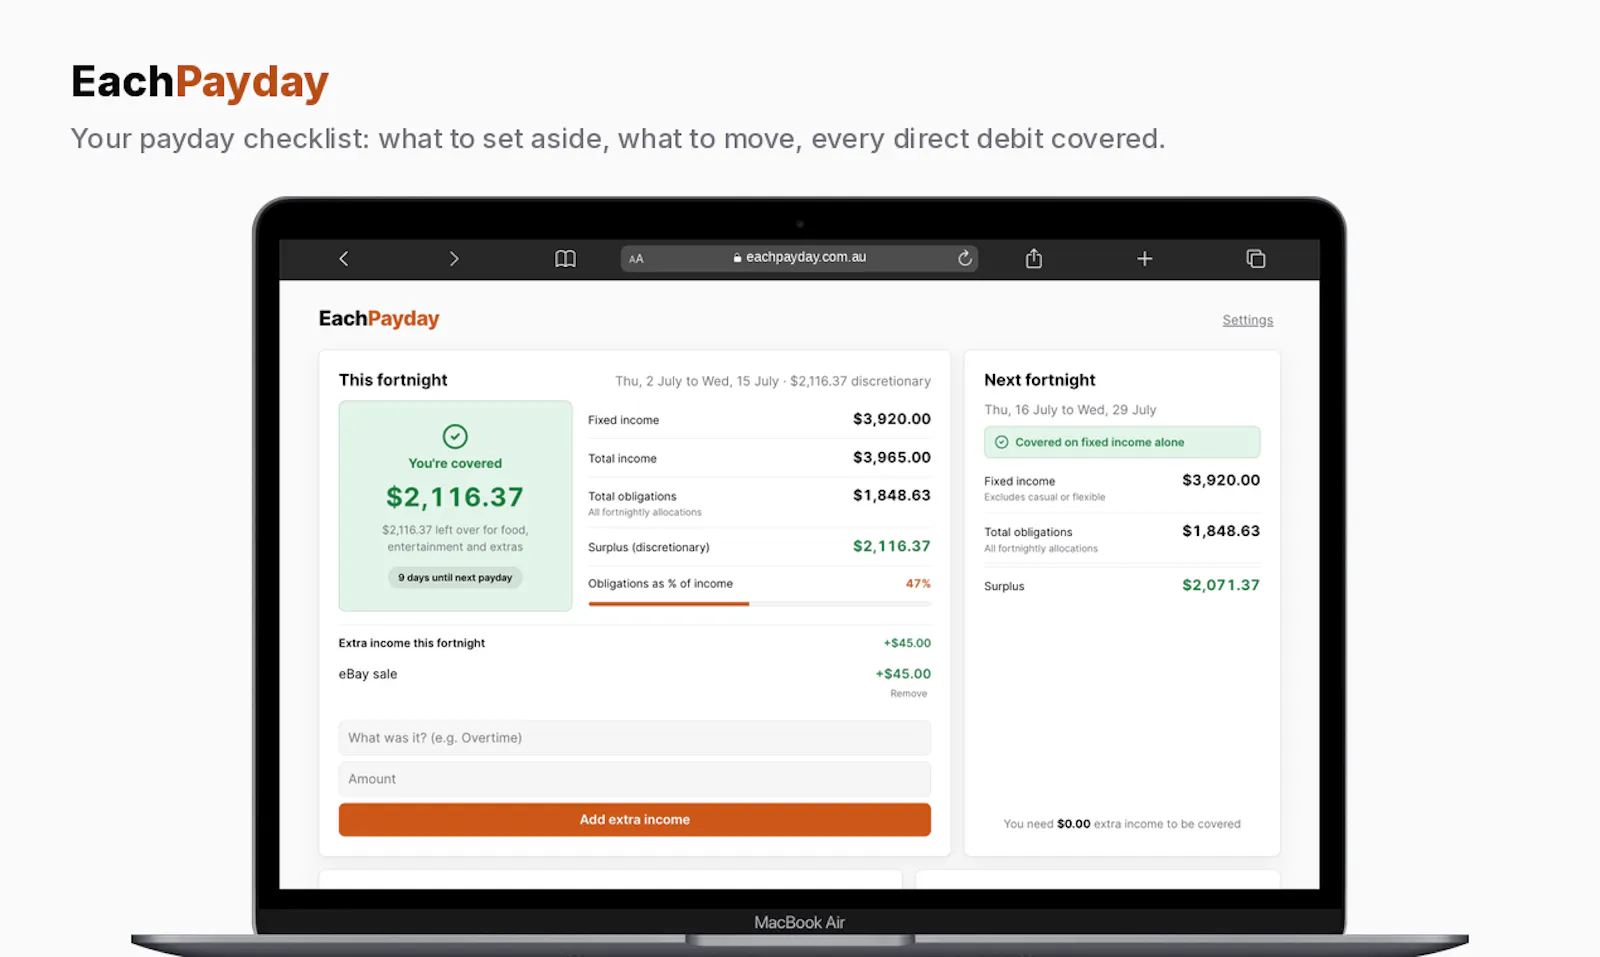
Task: Click the 47% obligations percentage
Action: click(918, 583)
